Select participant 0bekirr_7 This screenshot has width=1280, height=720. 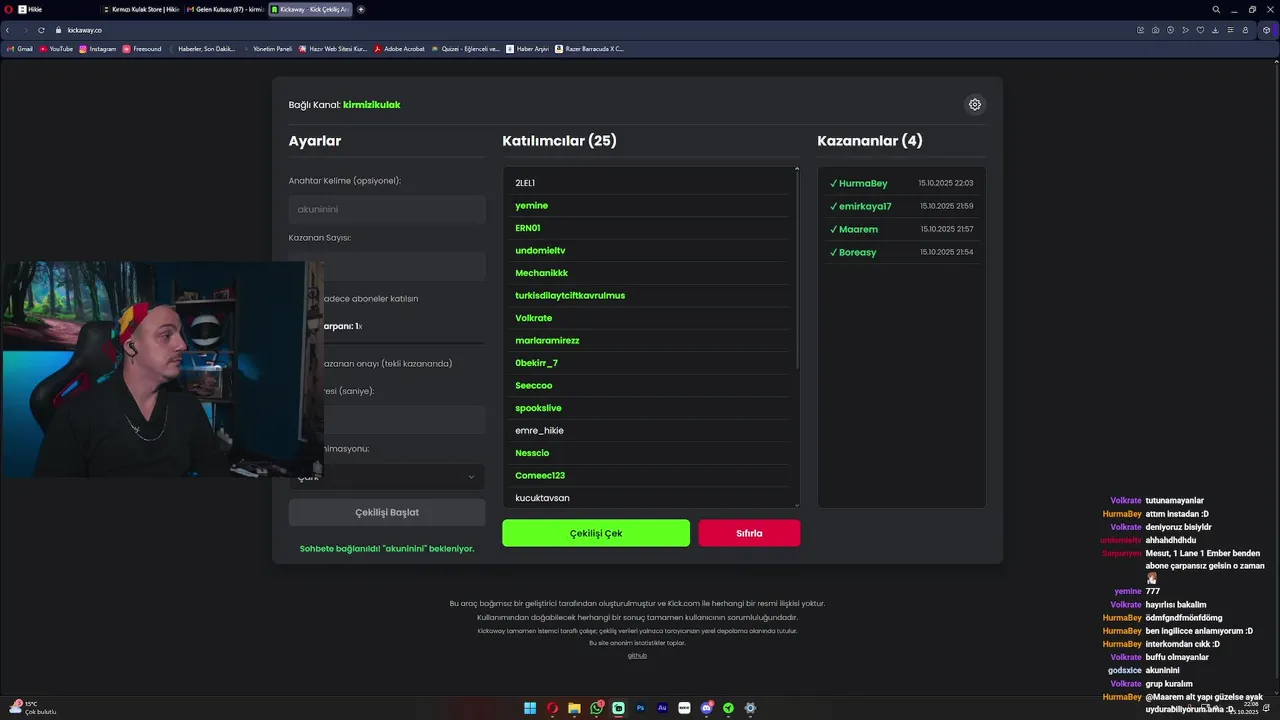pyautogui.click(x=650, y=363)
